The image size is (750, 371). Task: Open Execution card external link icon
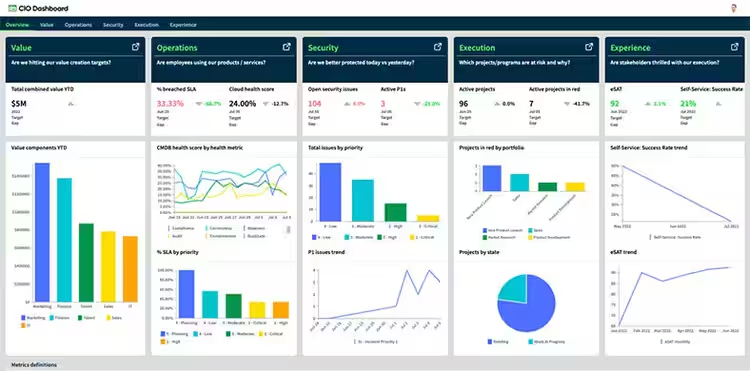[x=589, y=47]
